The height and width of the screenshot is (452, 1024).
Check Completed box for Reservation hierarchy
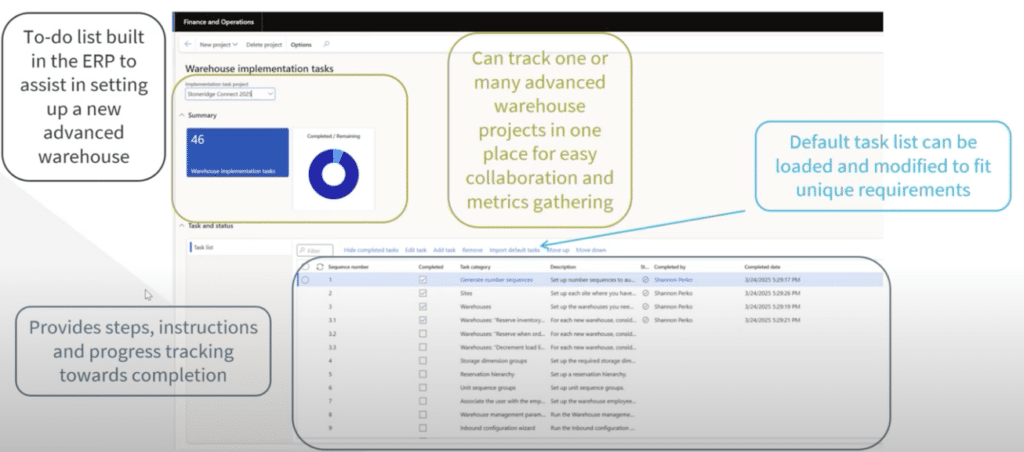click(x=424, y=373)
